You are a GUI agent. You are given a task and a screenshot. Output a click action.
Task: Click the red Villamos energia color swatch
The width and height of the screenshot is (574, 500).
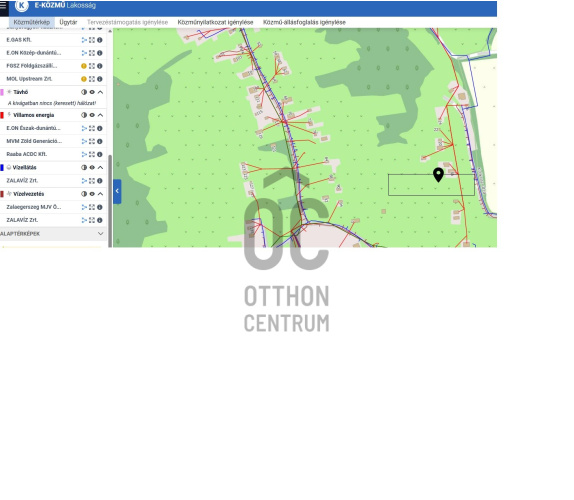2,115
